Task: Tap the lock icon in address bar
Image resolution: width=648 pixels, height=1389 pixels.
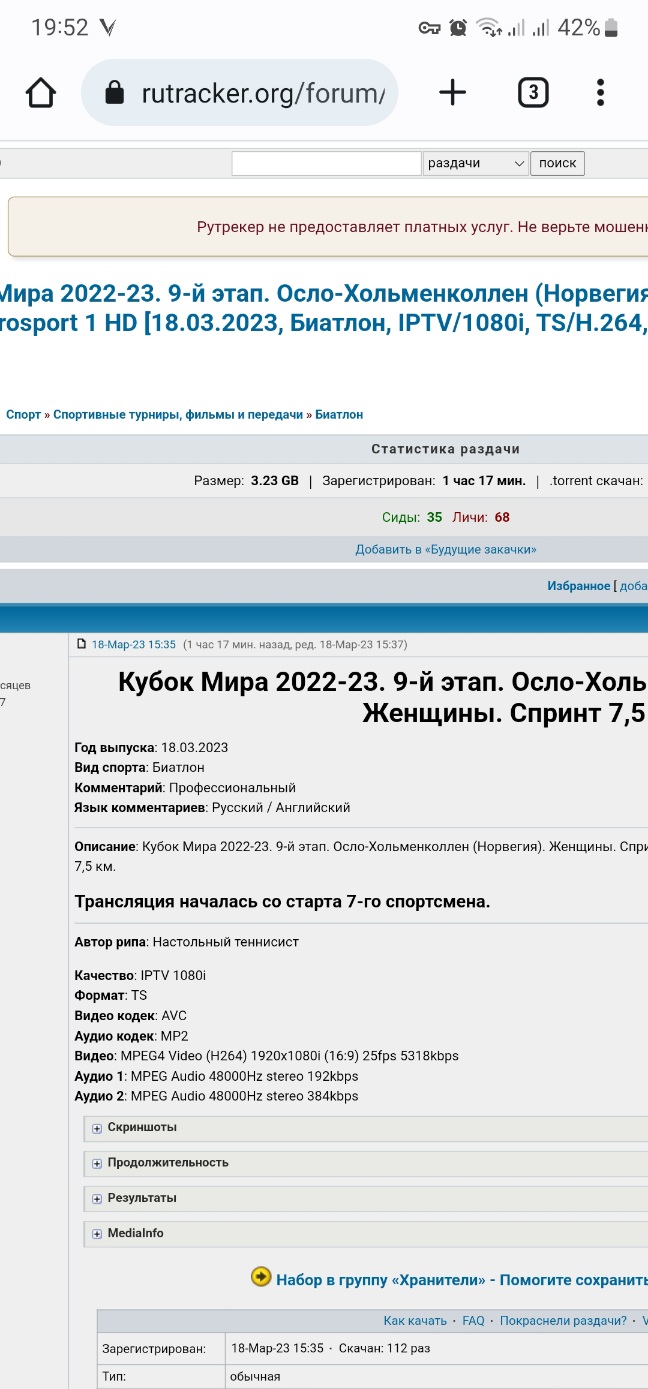Action: pyautogui.click(x=114, y=94)
